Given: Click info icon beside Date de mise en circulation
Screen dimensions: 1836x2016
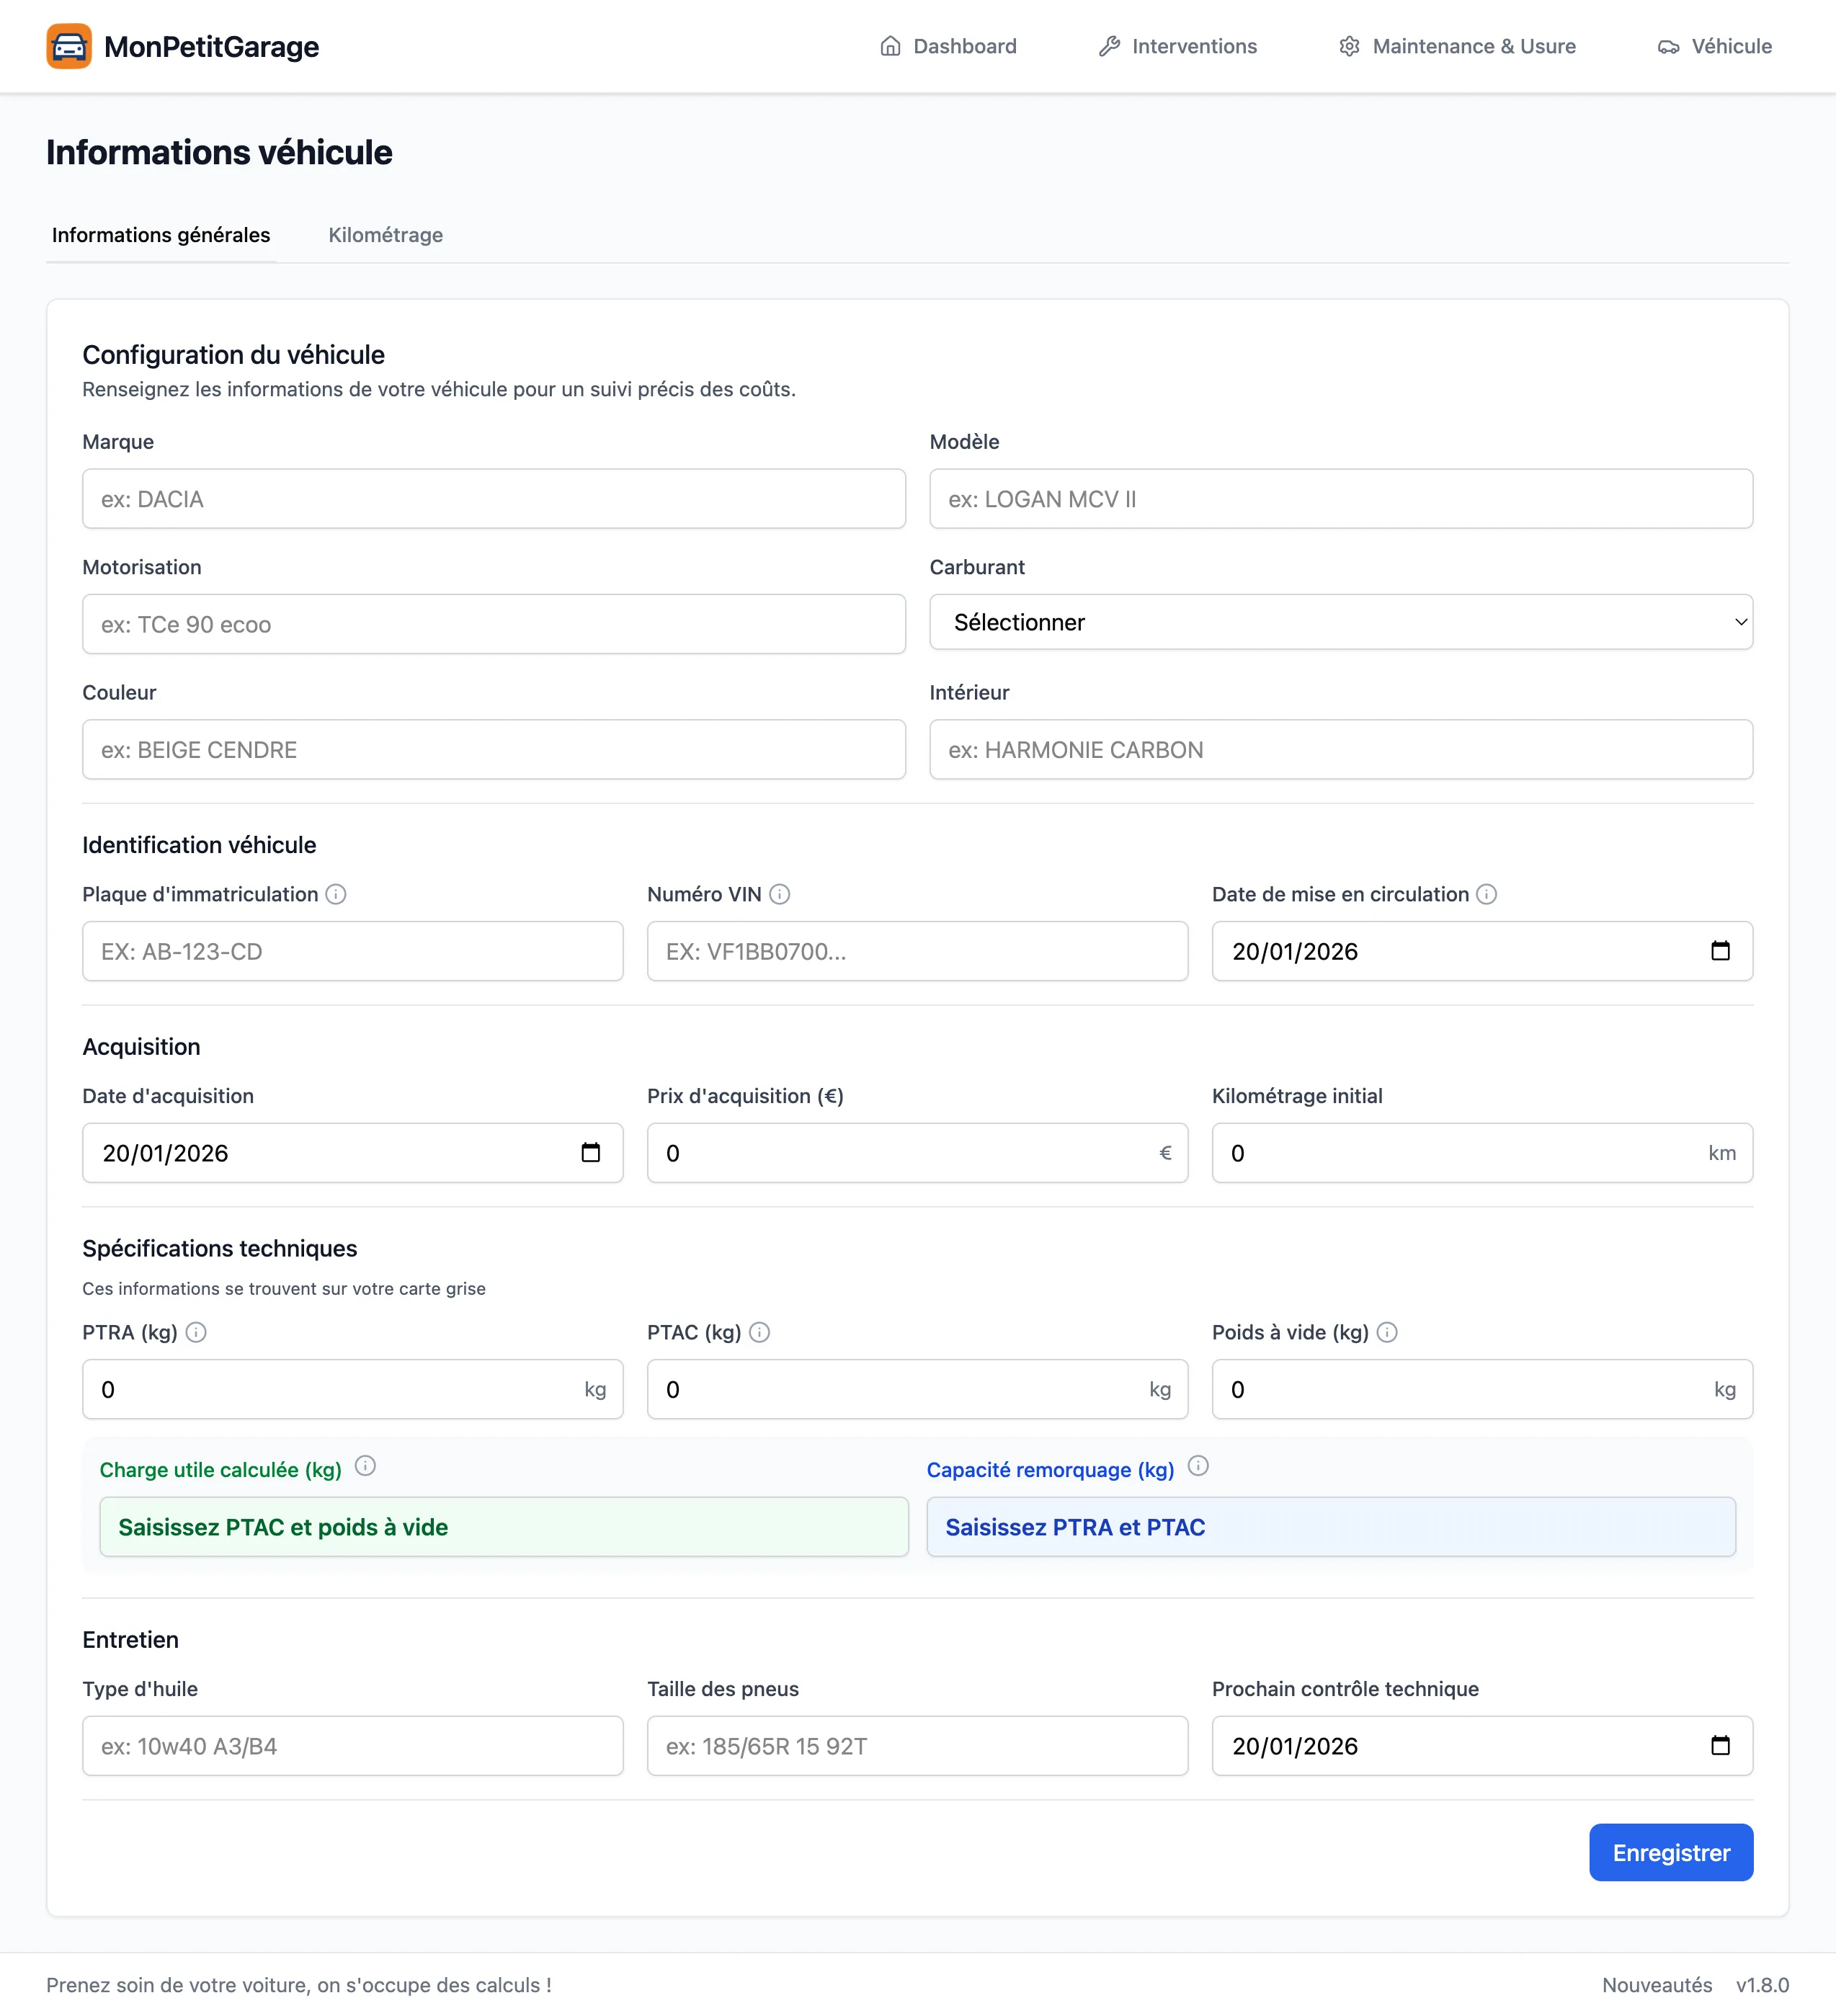Looking at the screenshot, I should point(1486,894).
